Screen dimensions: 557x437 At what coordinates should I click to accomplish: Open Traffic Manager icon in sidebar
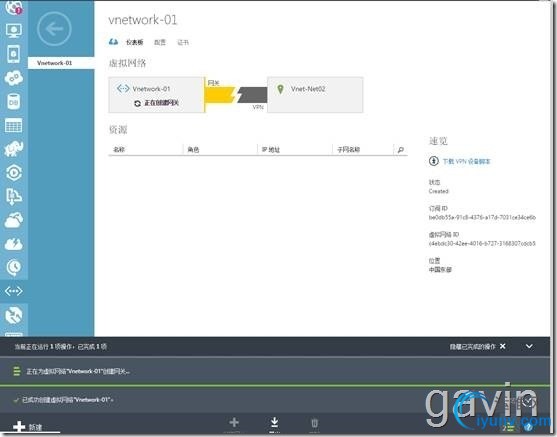[13, 315]
